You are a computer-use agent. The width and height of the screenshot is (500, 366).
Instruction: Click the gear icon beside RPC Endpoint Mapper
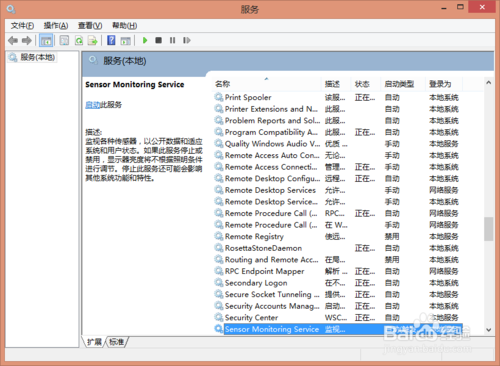coord(219,271)
